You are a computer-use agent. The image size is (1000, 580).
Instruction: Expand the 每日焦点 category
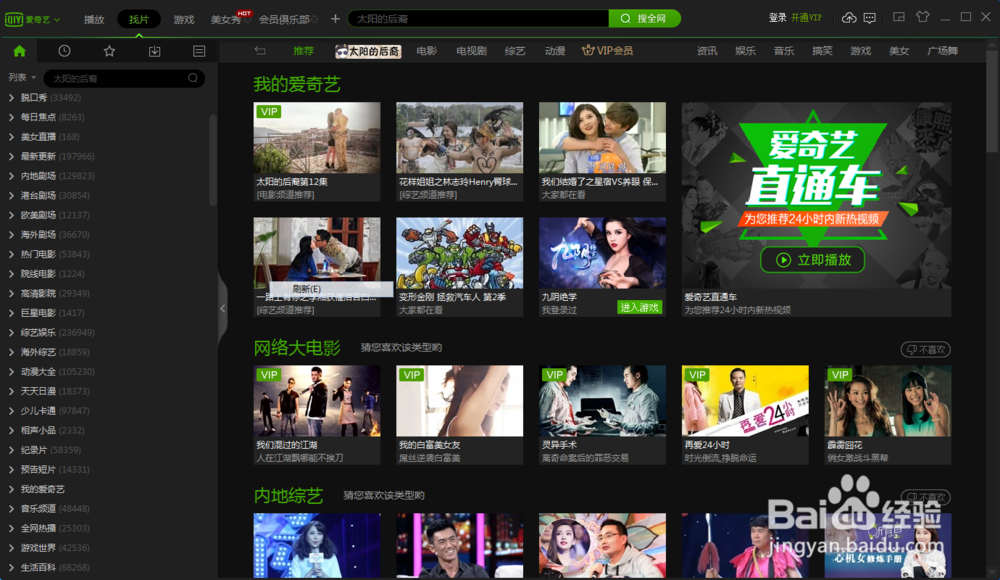point(11,117)
